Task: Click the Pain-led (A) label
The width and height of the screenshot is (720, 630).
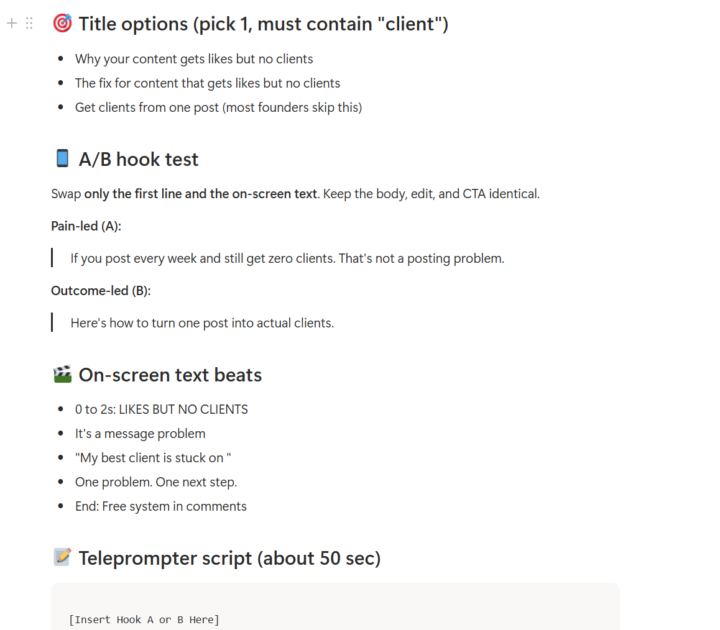Action: 86,226
